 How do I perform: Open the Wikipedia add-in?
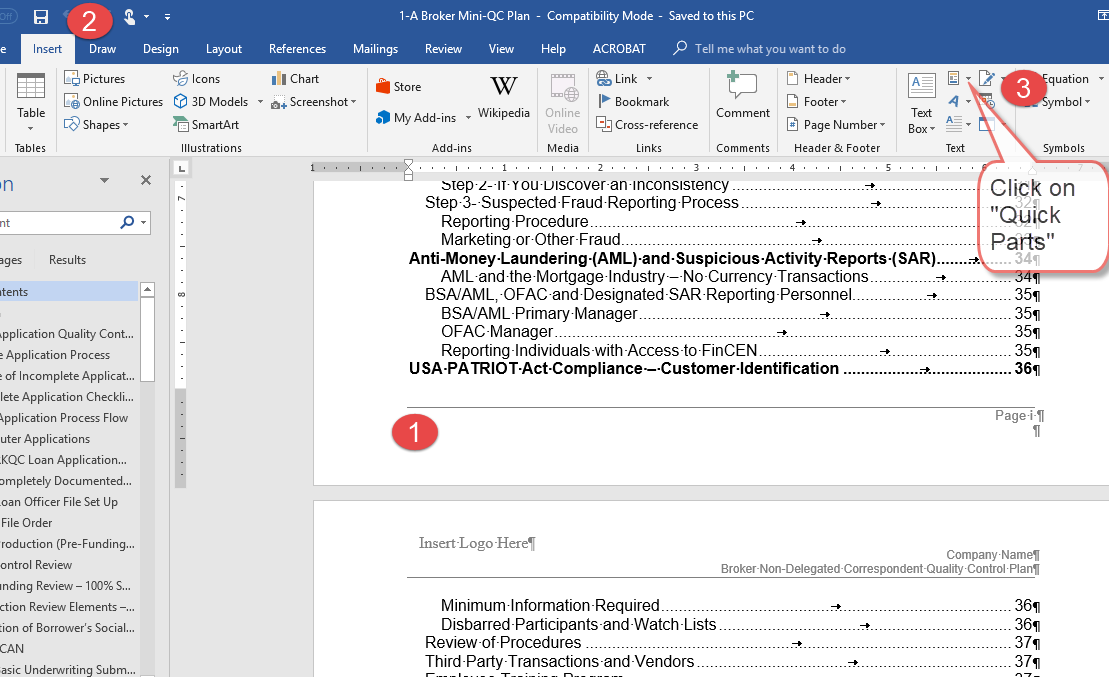tap(503, 97)
